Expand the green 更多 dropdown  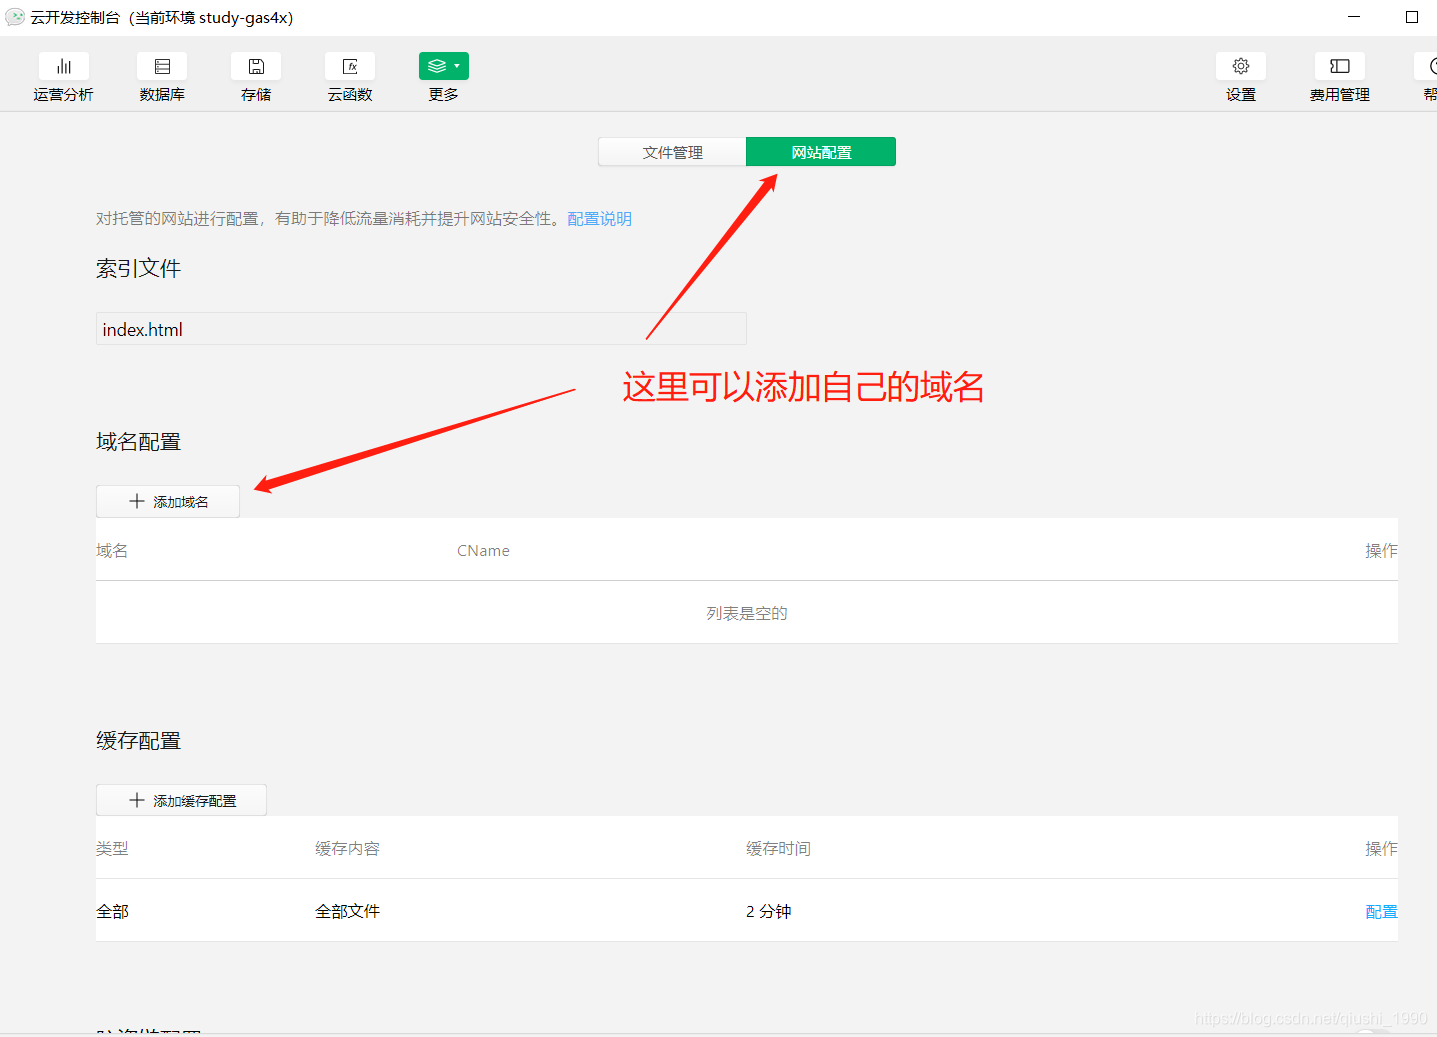coord(444,66)
